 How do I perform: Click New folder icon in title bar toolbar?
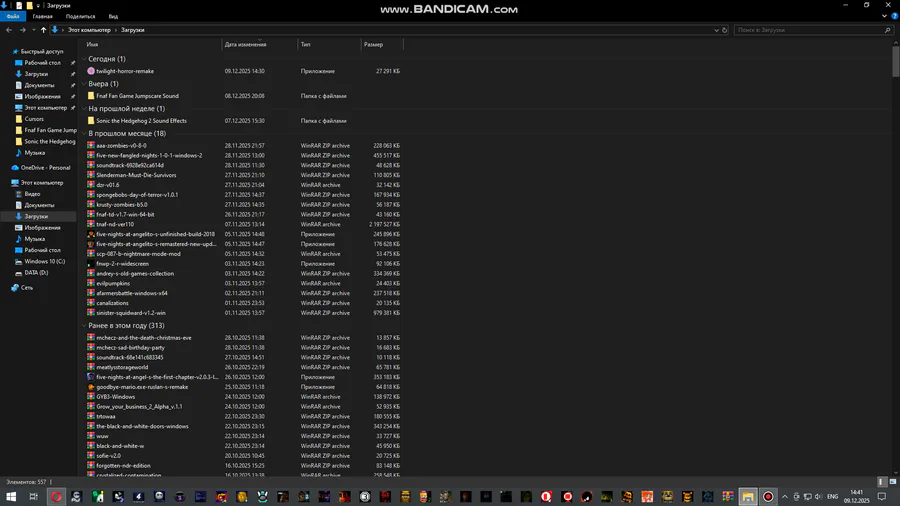click(x=29, y=5)
